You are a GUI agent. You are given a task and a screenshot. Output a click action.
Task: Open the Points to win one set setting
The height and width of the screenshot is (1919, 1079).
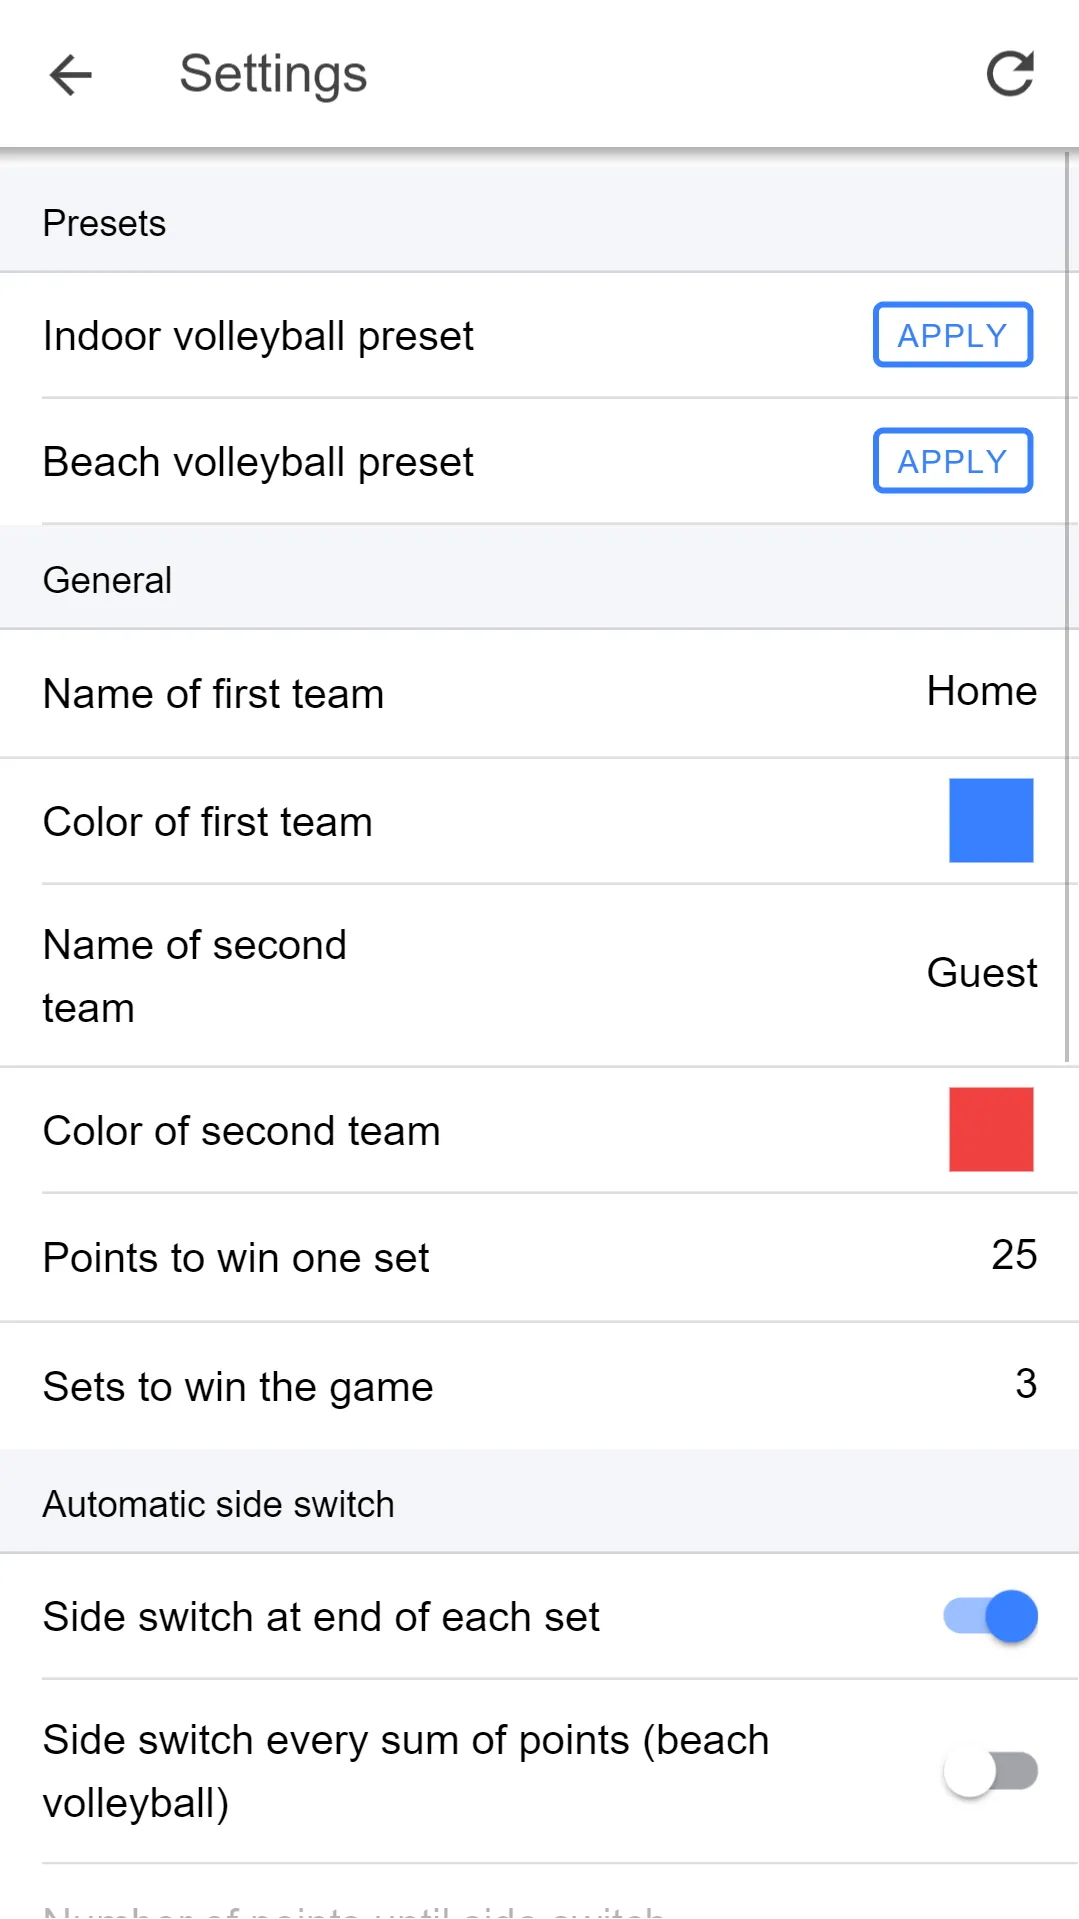(540, 1258)
